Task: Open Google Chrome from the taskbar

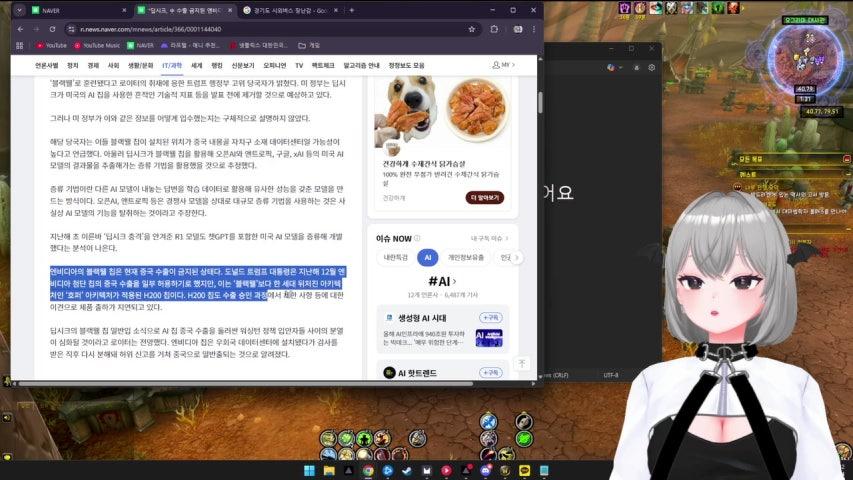Action: [x=368, y=470]
